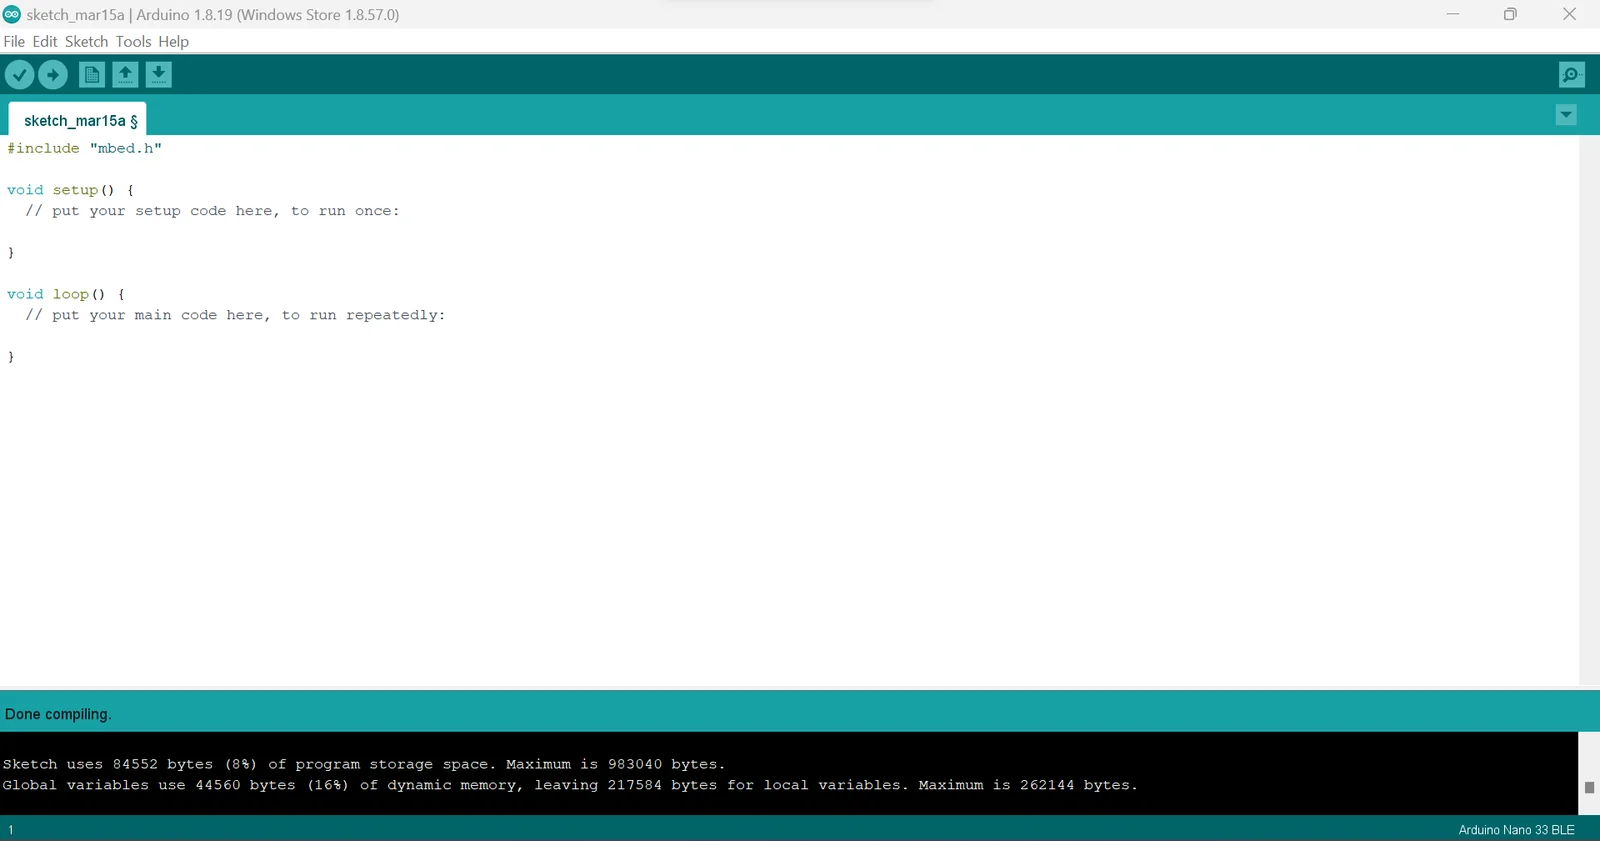Image resolution: width=1600 pixels, height=841 pixels.
Task: Save the sketch with the Save icon
Action: click(x=159, y=75)
